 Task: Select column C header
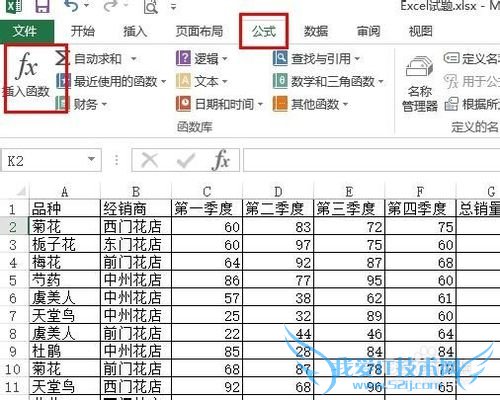tap(207, 192)
